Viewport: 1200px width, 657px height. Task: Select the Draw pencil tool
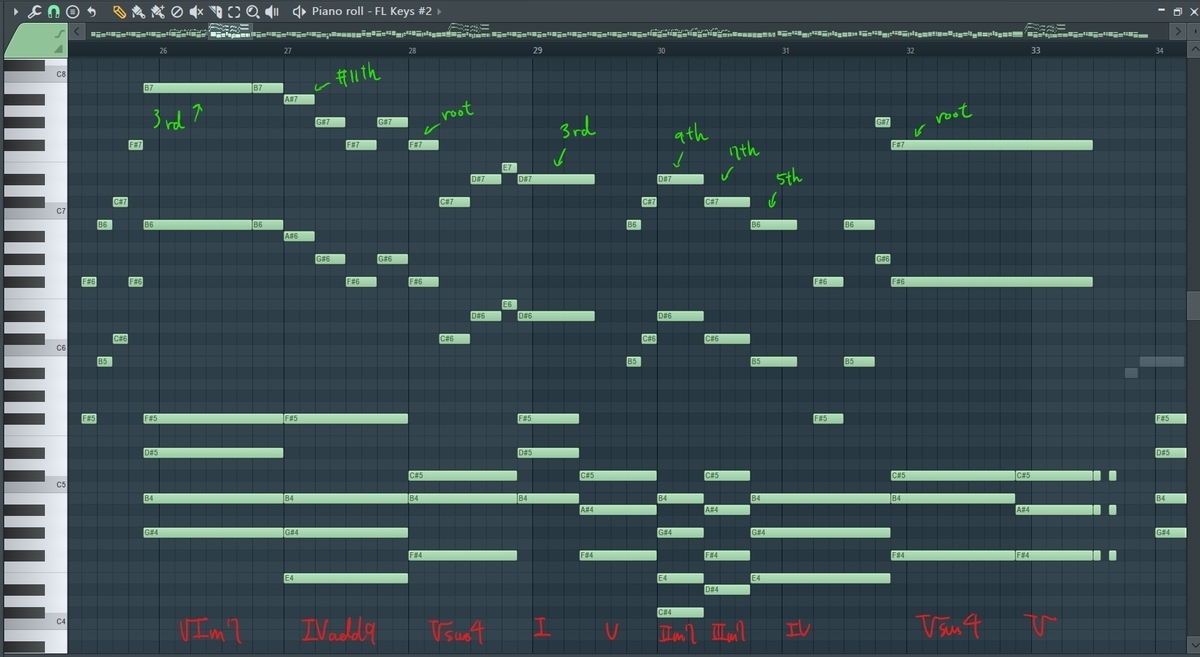coord(119,12)
